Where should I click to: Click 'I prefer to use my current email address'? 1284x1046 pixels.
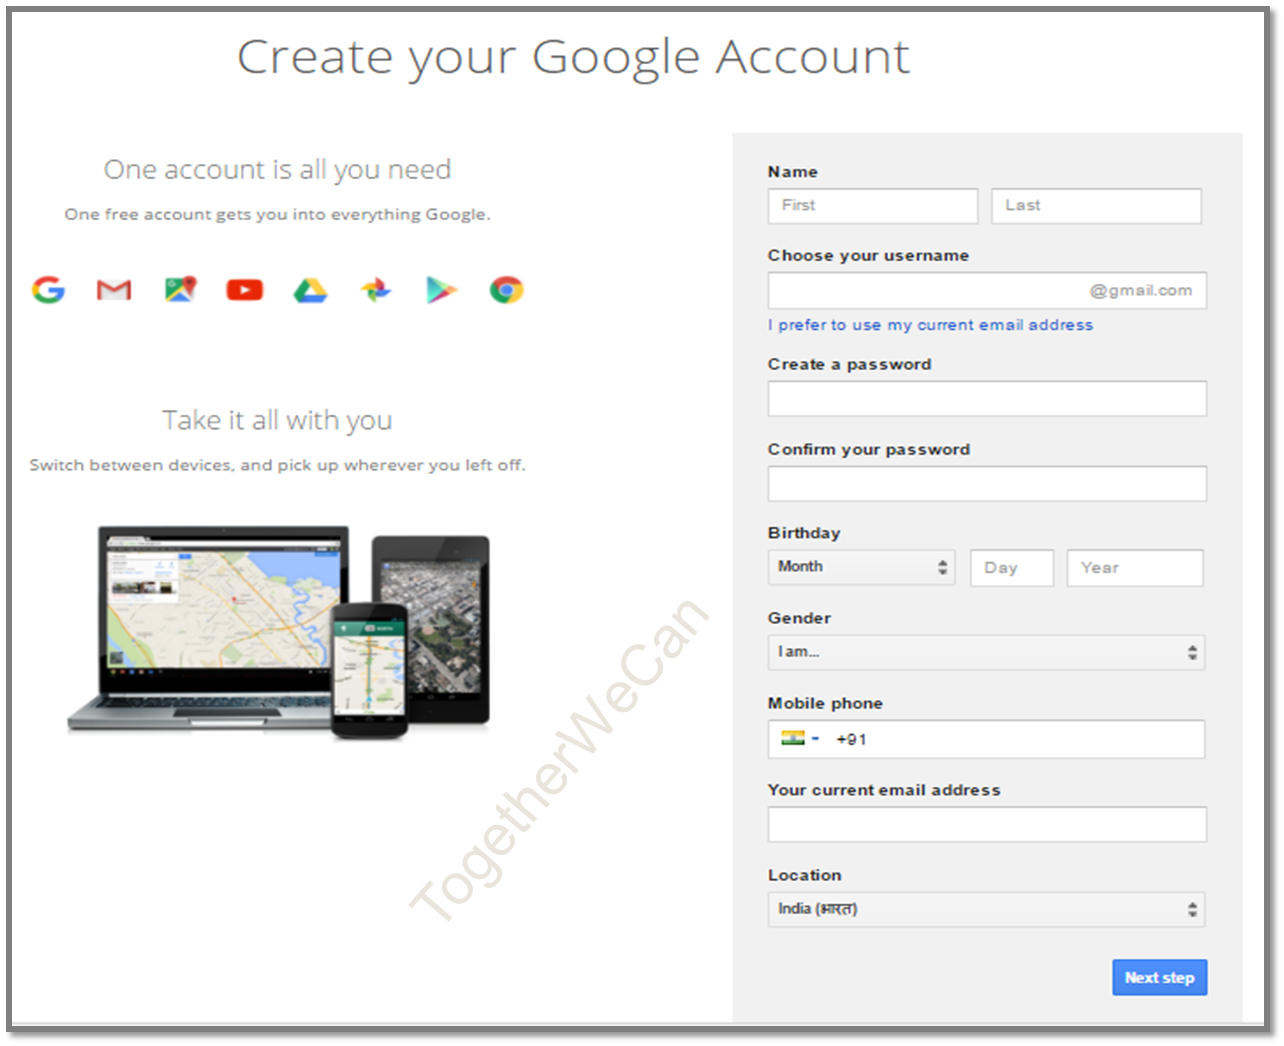pos(931,325)
